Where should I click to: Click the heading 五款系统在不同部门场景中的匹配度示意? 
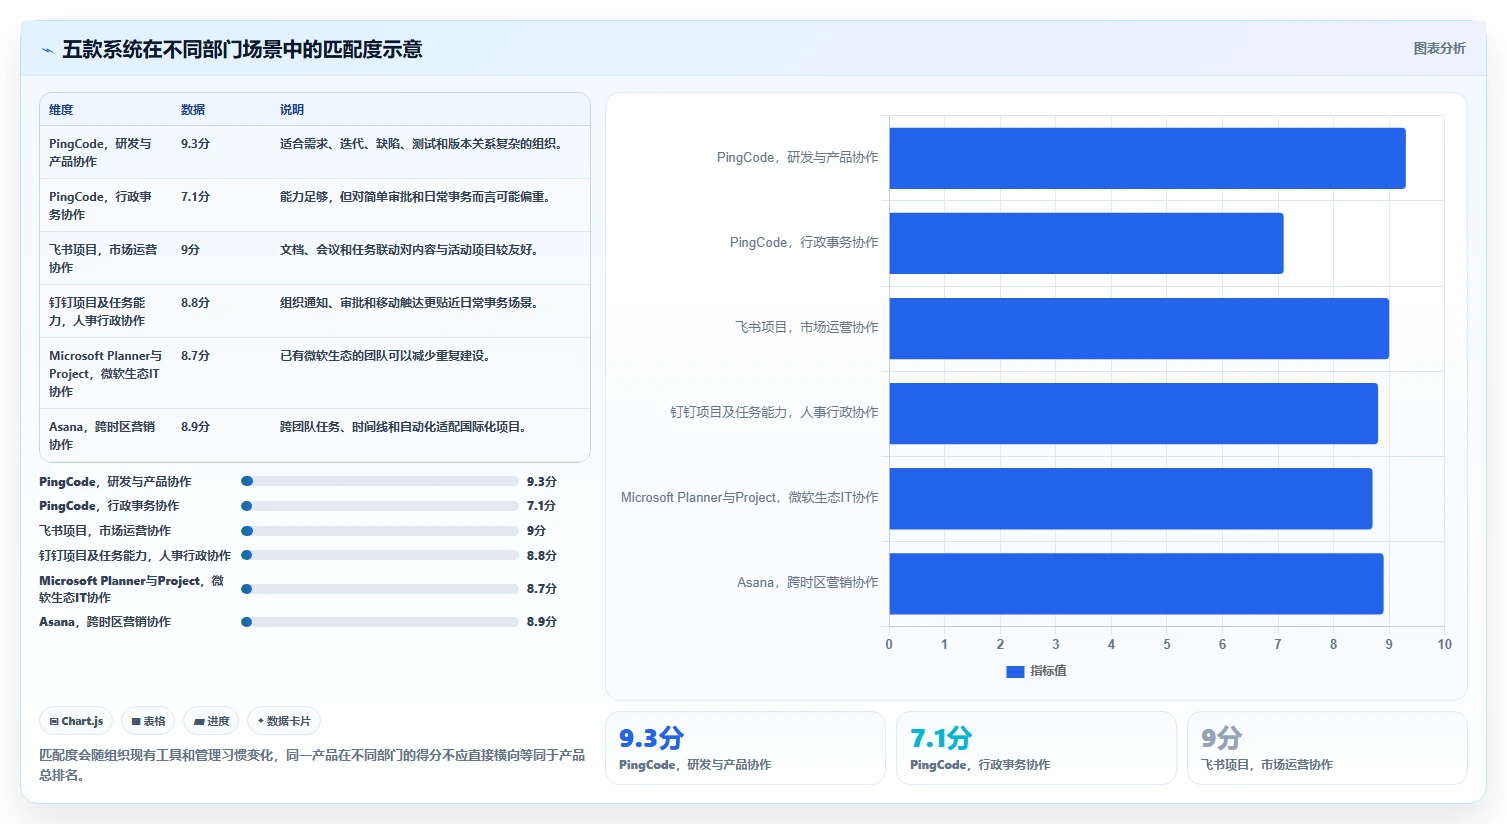point(242,49)
